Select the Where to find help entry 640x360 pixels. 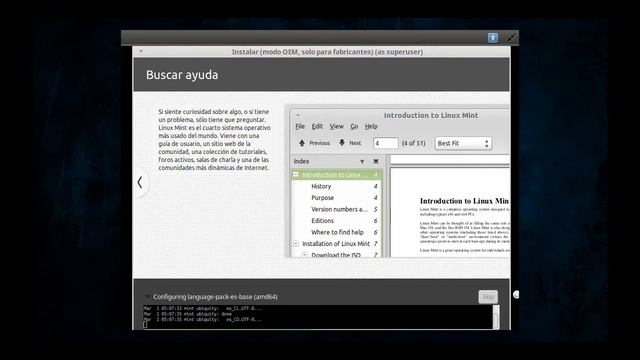[x=337, y=232]
